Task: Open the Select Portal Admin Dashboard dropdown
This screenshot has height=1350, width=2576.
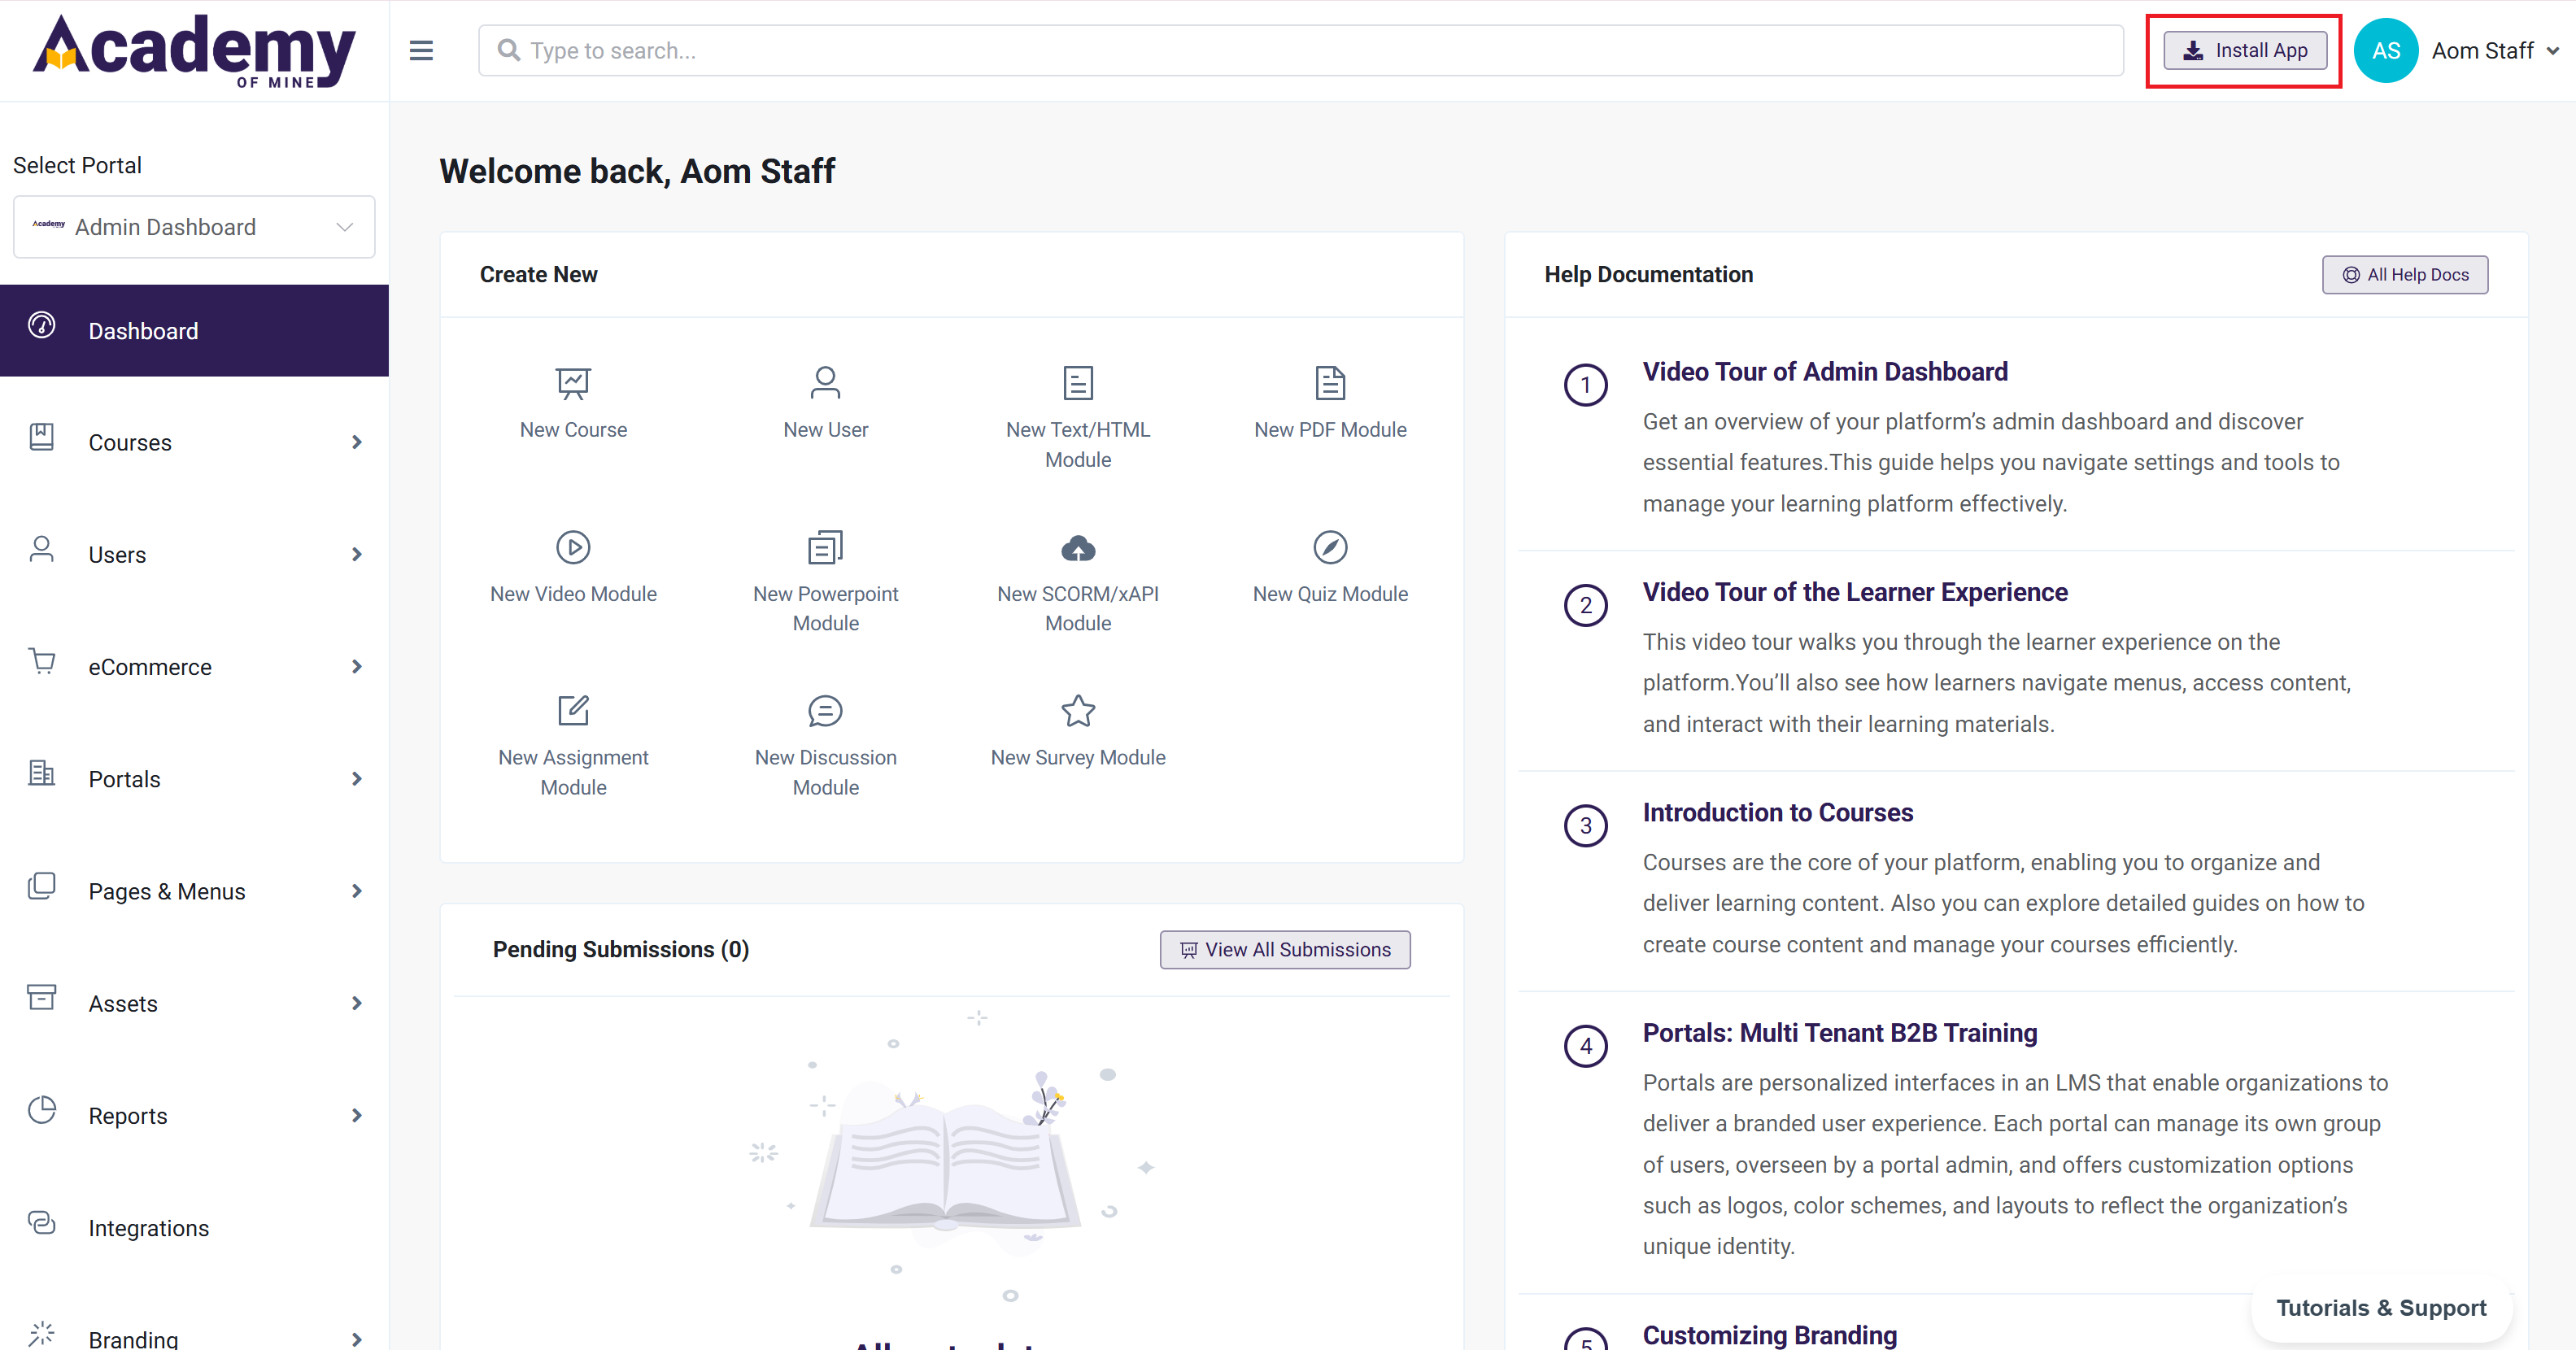Action: pyautogui.click(x=194, y=227)
